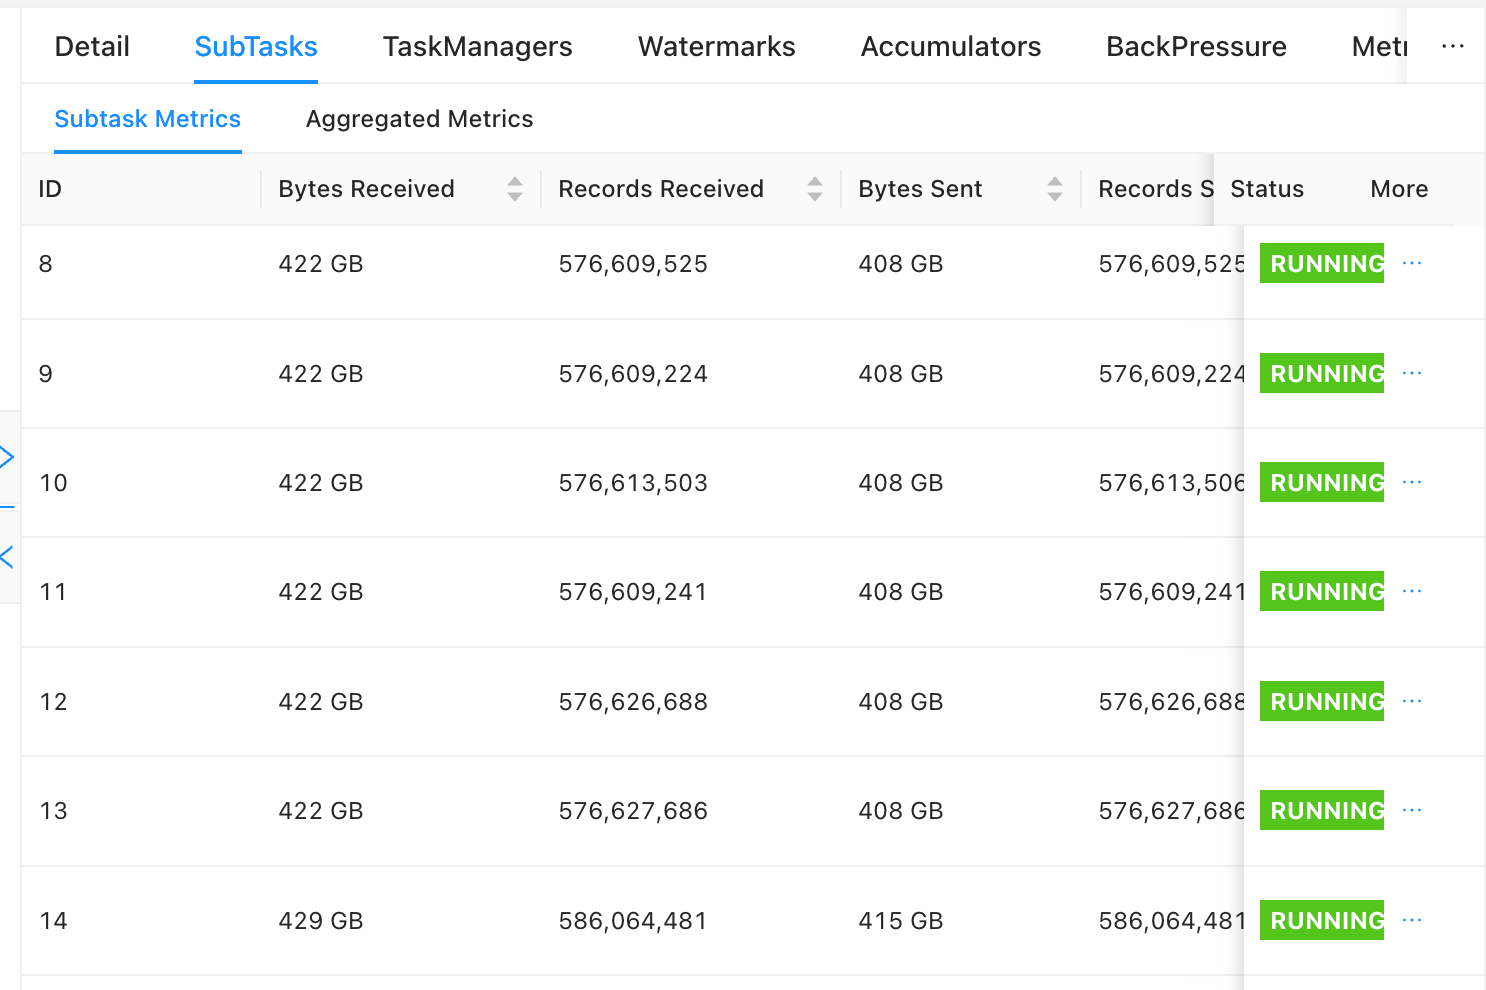Image resolution: width=1486 pixels, height=990 pixels.
Task: Open the more actions menu for subtask 10
Action: pyautogui.click(x=1412, y=482)
